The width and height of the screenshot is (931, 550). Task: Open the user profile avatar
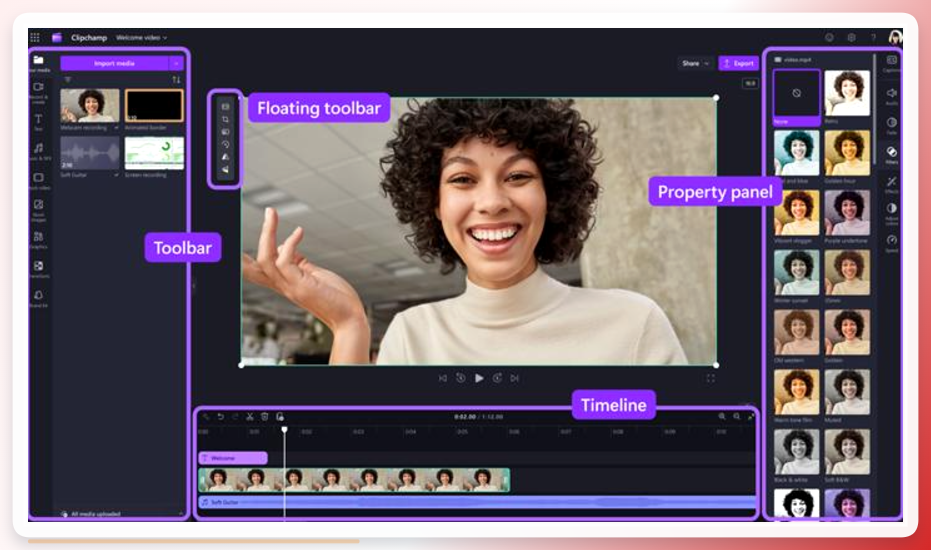click(895, 37)
